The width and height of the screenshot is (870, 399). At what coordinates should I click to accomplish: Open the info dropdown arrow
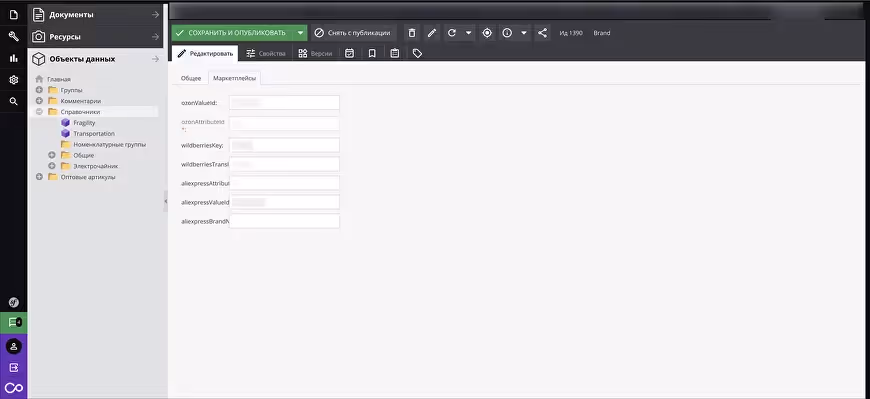pos(523,33)
